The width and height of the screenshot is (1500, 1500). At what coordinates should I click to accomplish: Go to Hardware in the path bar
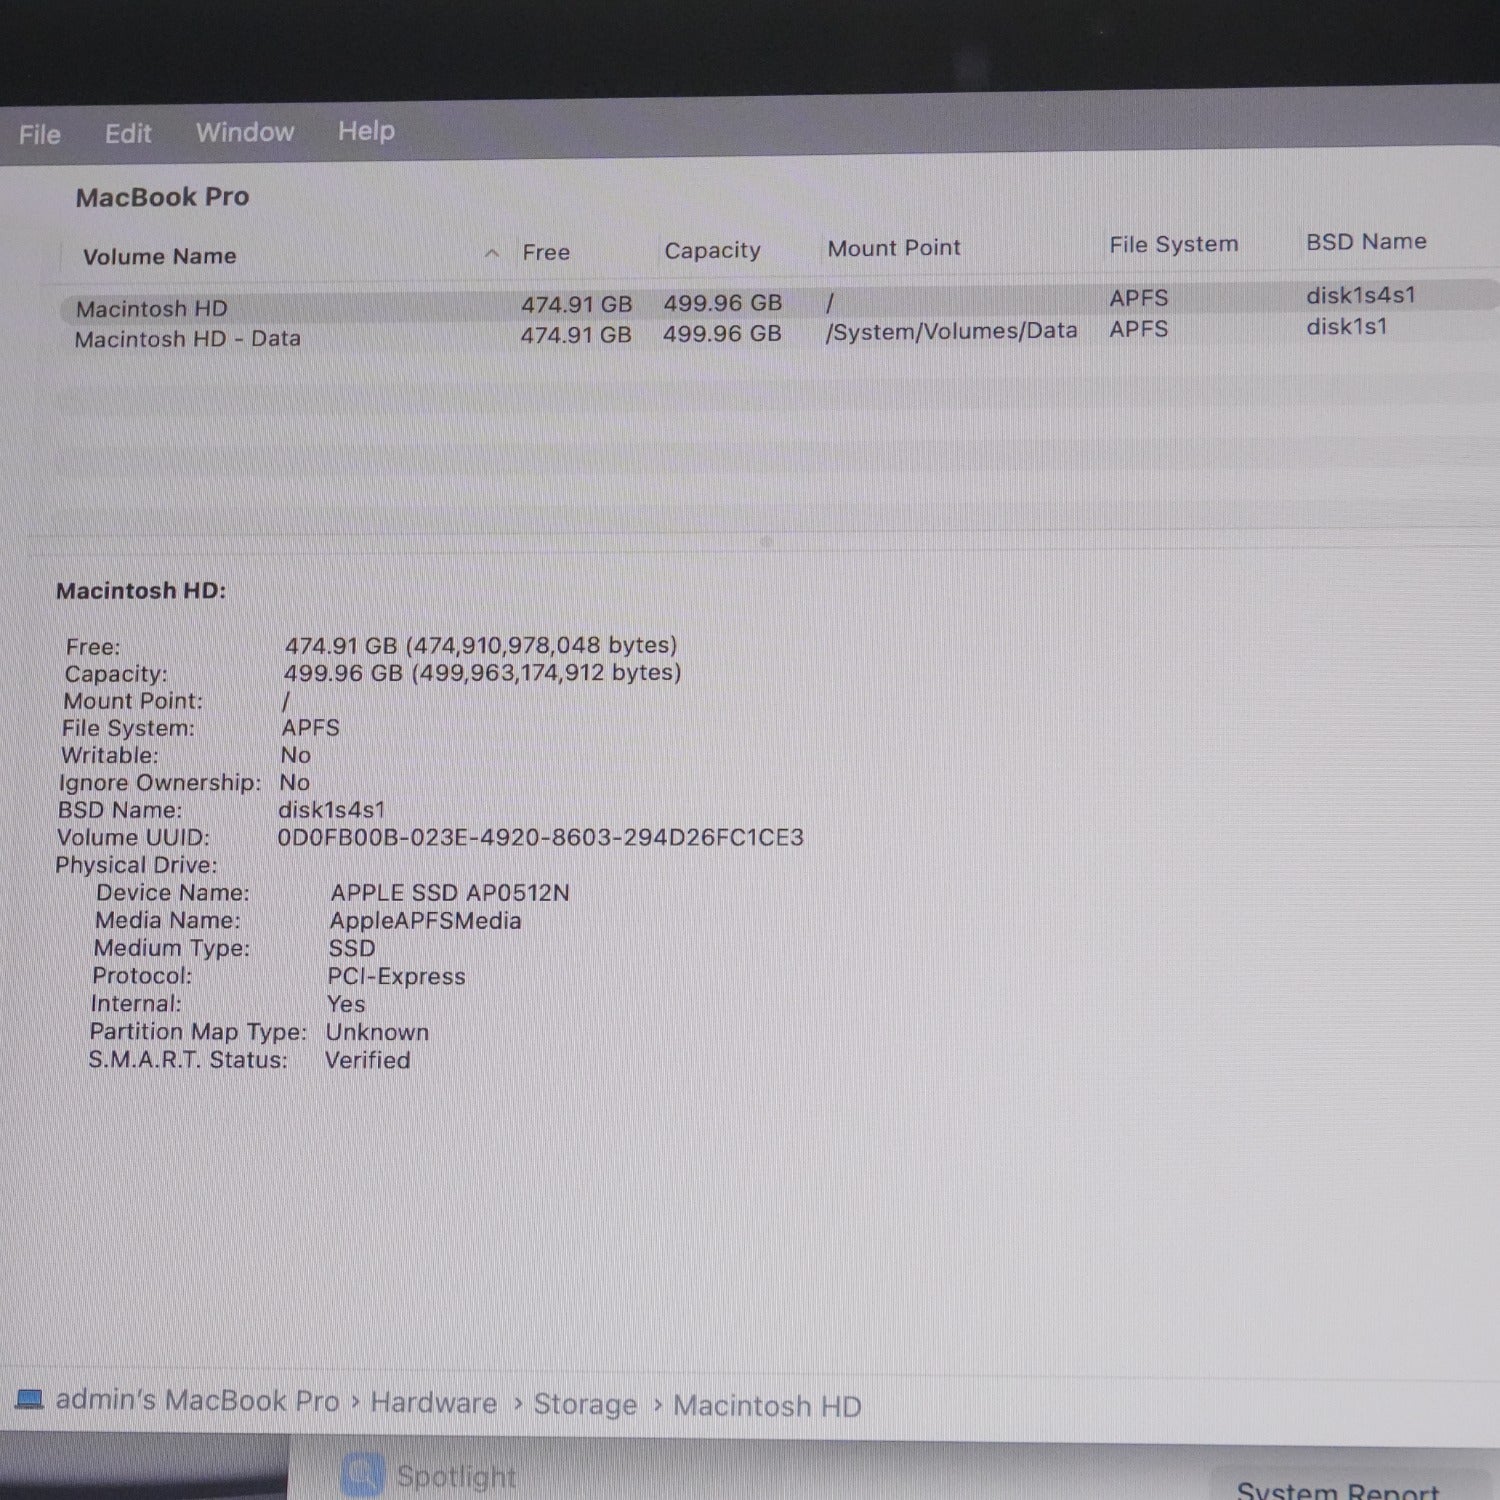433,1403
